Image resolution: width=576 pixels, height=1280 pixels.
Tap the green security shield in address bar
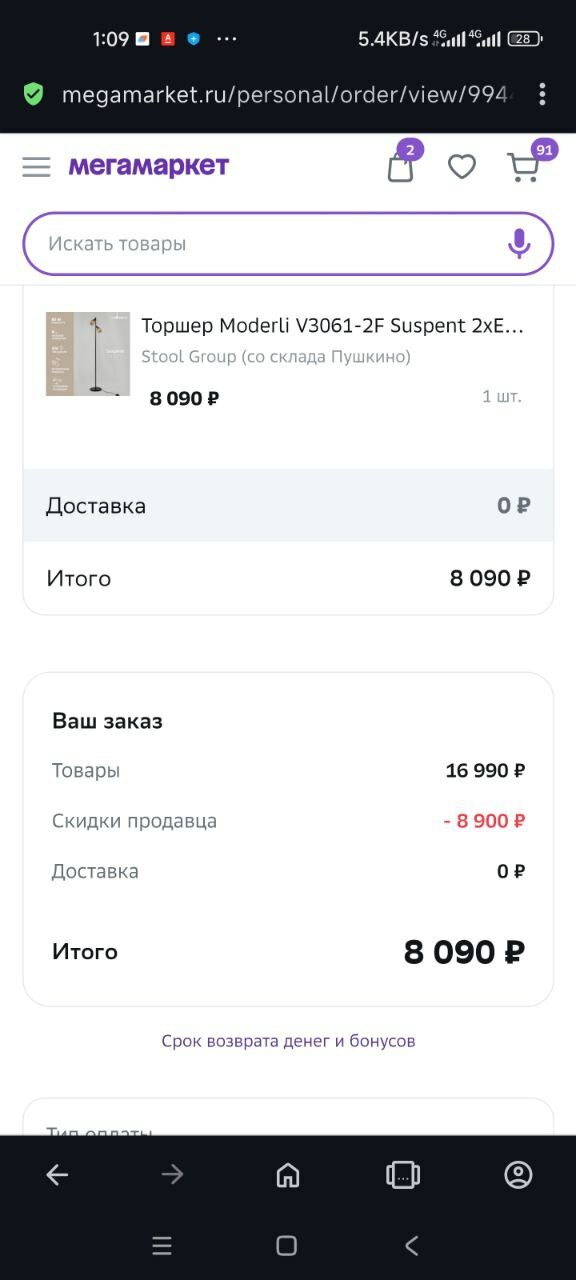tap(33, 94)
